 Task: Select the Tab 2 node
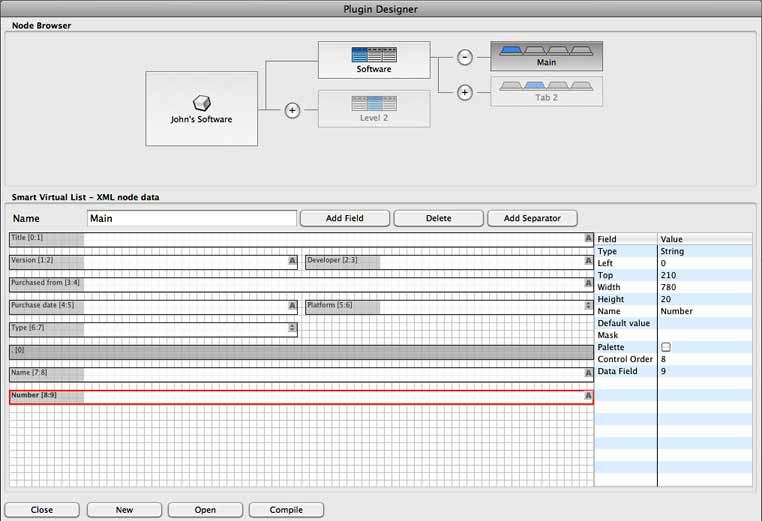tap(546, 91)
